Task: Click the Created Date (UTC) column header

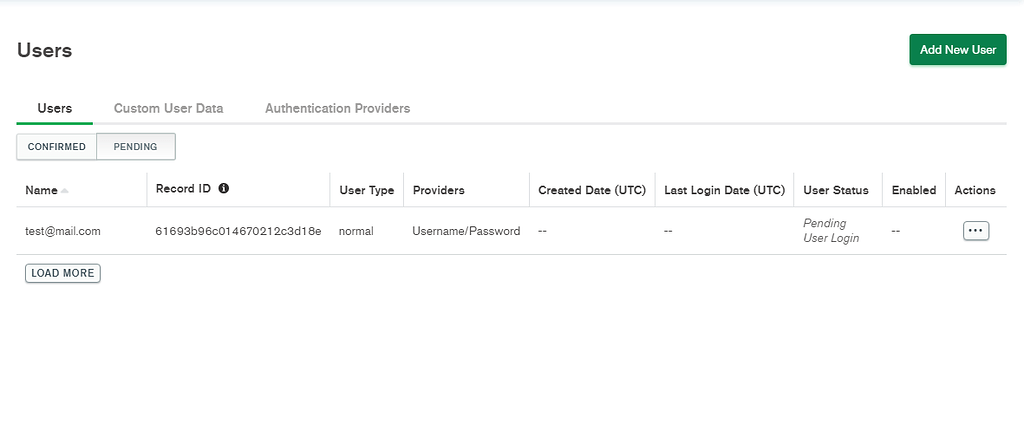Action: 592,190
